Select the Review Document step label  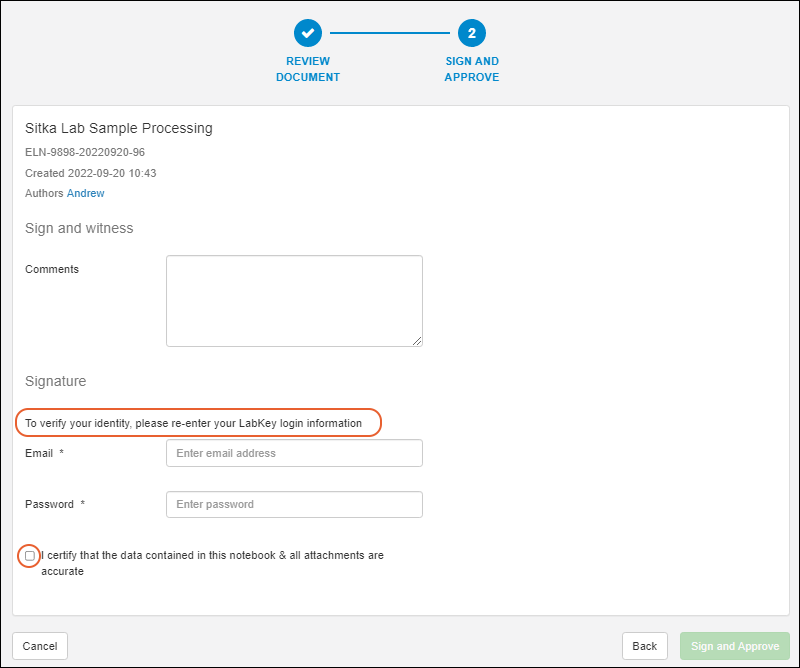click(308, 69)
